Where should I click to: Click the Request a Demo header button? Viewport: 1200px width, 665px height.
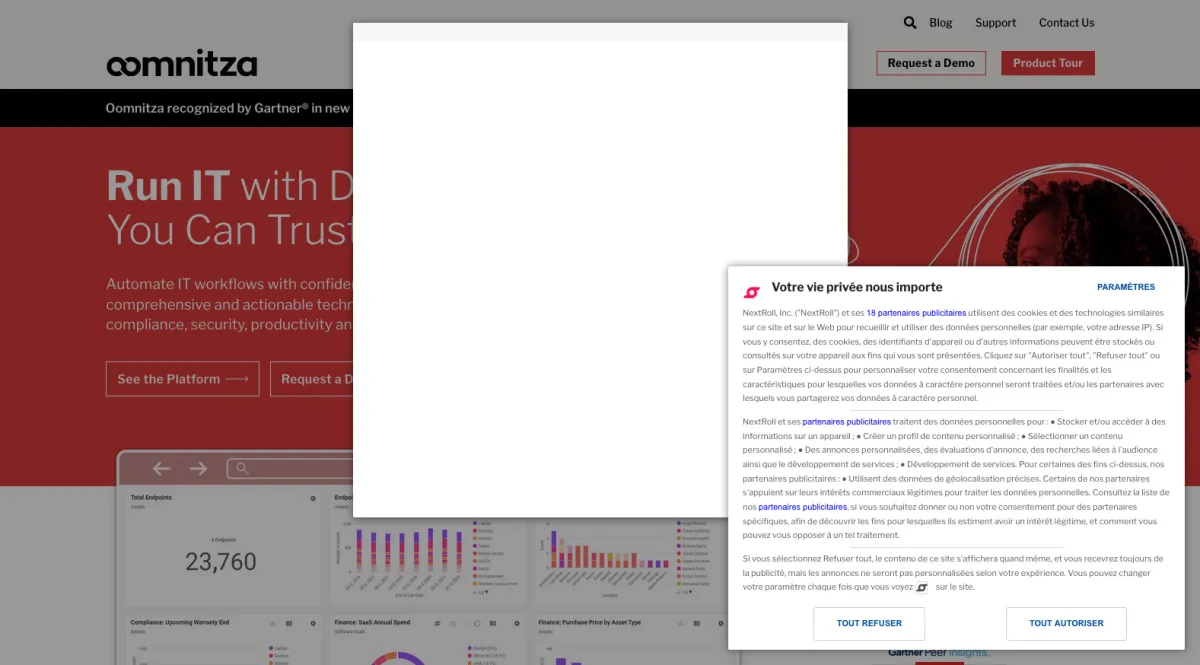(931, 63)
